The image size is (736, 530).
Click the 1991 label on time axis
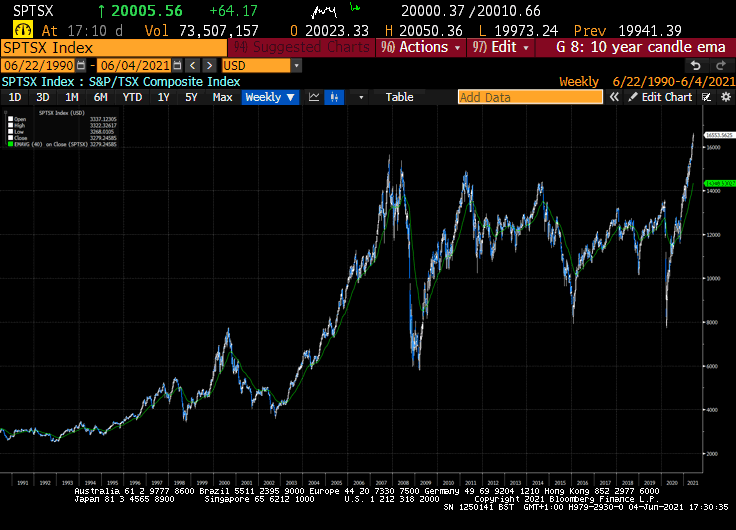22,483
